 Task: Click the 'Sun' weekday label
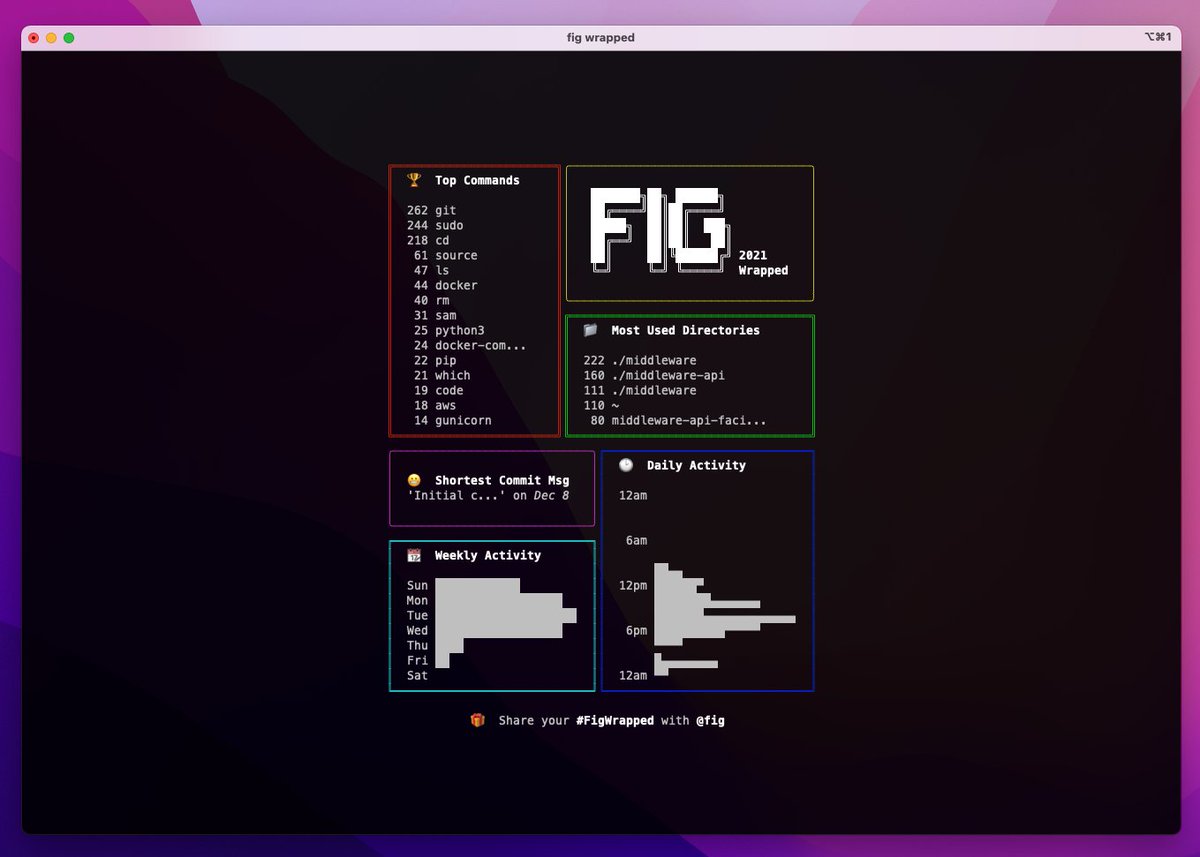pyautogui.click(x=417, y=585)
